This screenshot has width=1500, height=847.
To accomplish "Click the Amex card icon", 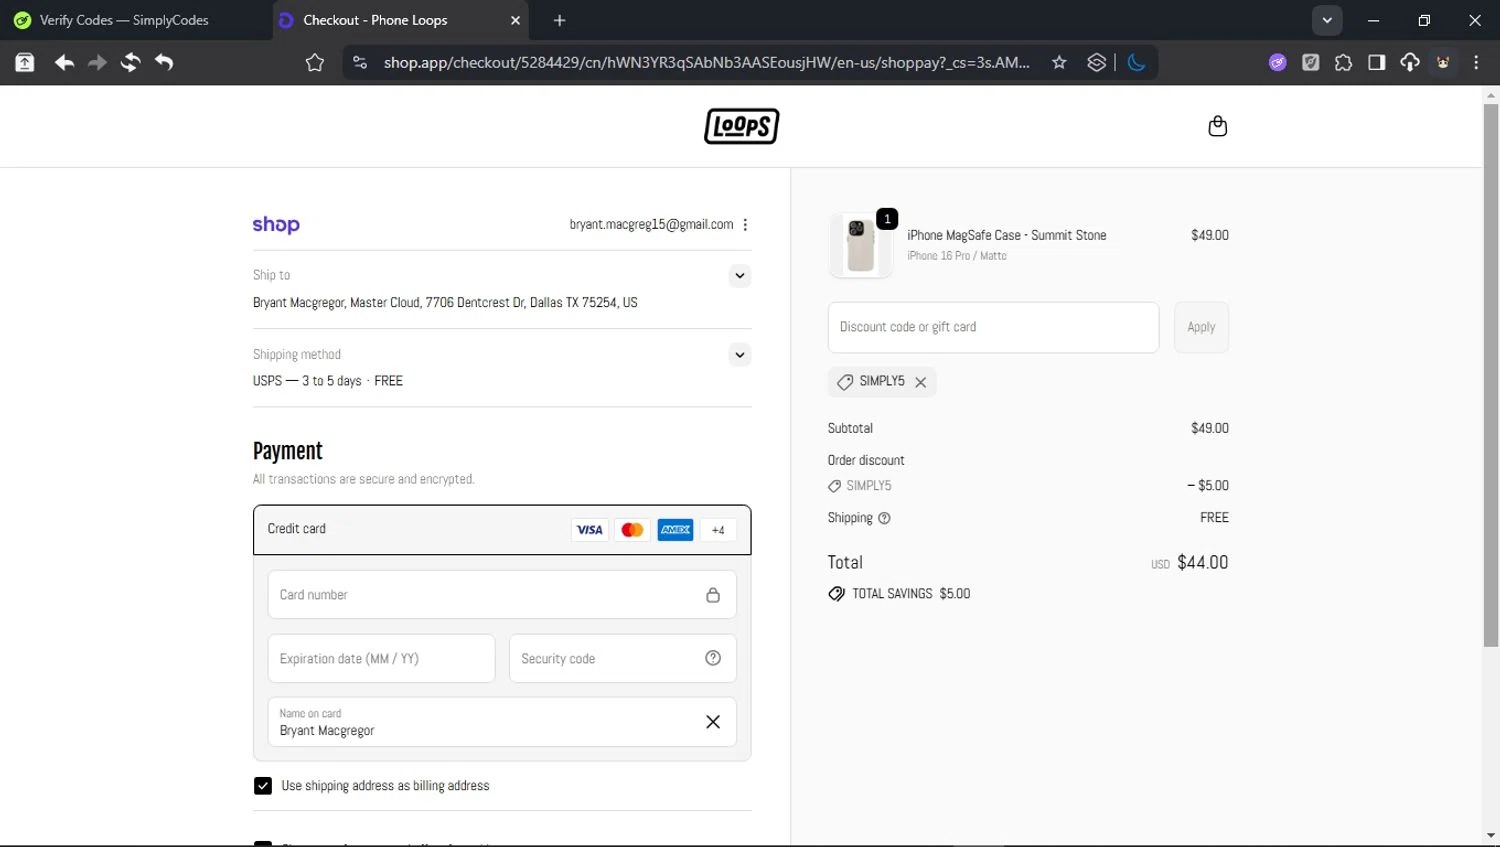I will [675, 530].
